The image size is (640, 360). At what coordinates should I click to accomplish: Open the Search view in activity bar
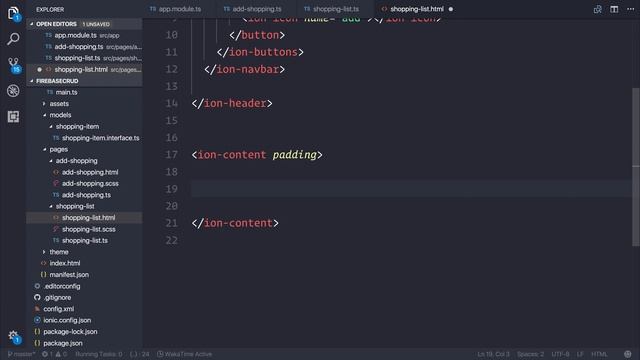click(x=13, y=39)
